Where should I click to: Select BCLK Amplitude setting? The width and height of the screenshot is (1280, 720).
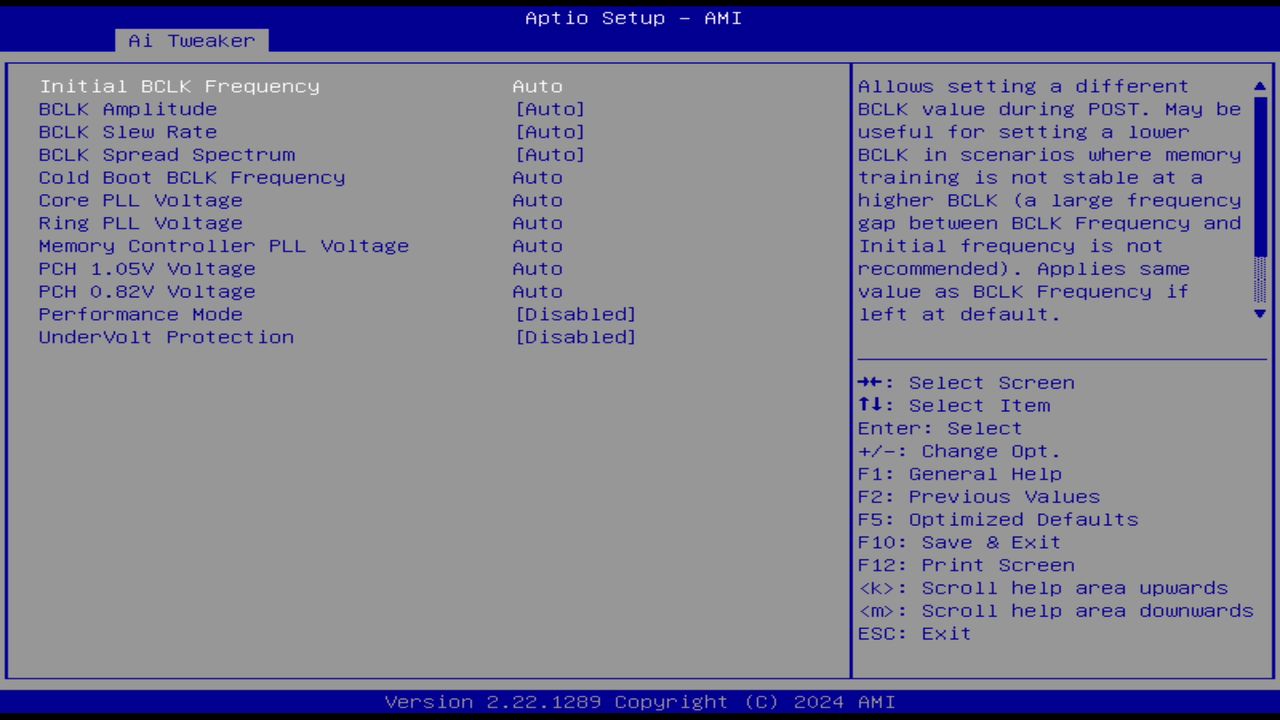tap(128, 109)
